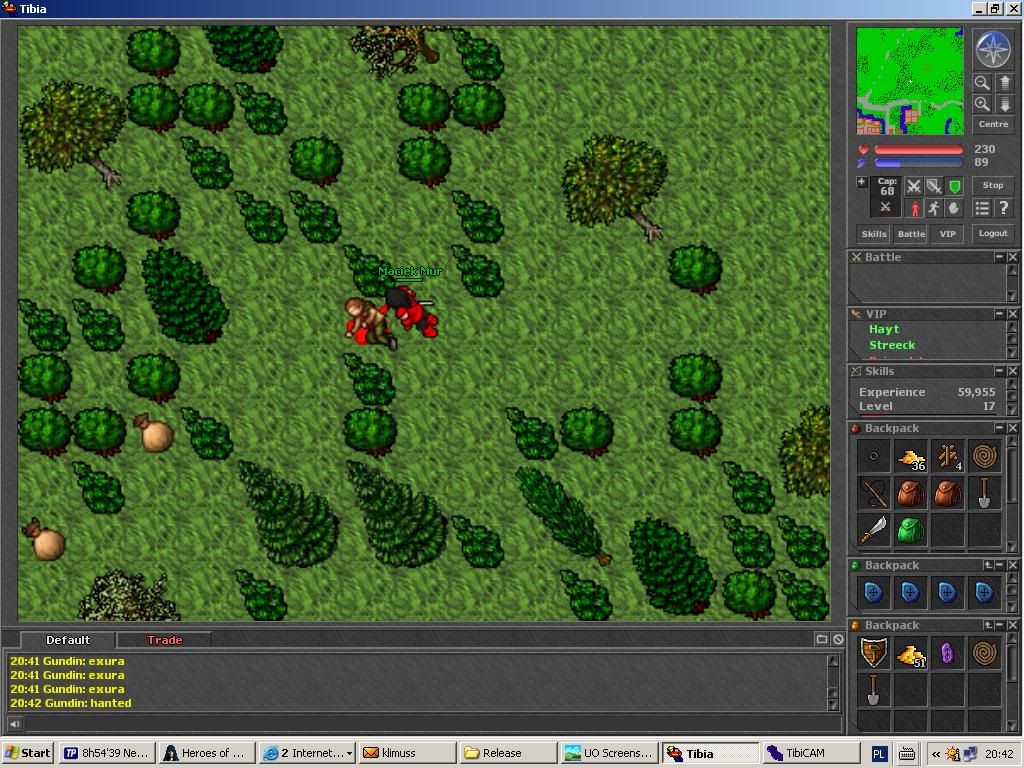
Task: Go up a level in bottom Backpack
Action: pos(989,626)
